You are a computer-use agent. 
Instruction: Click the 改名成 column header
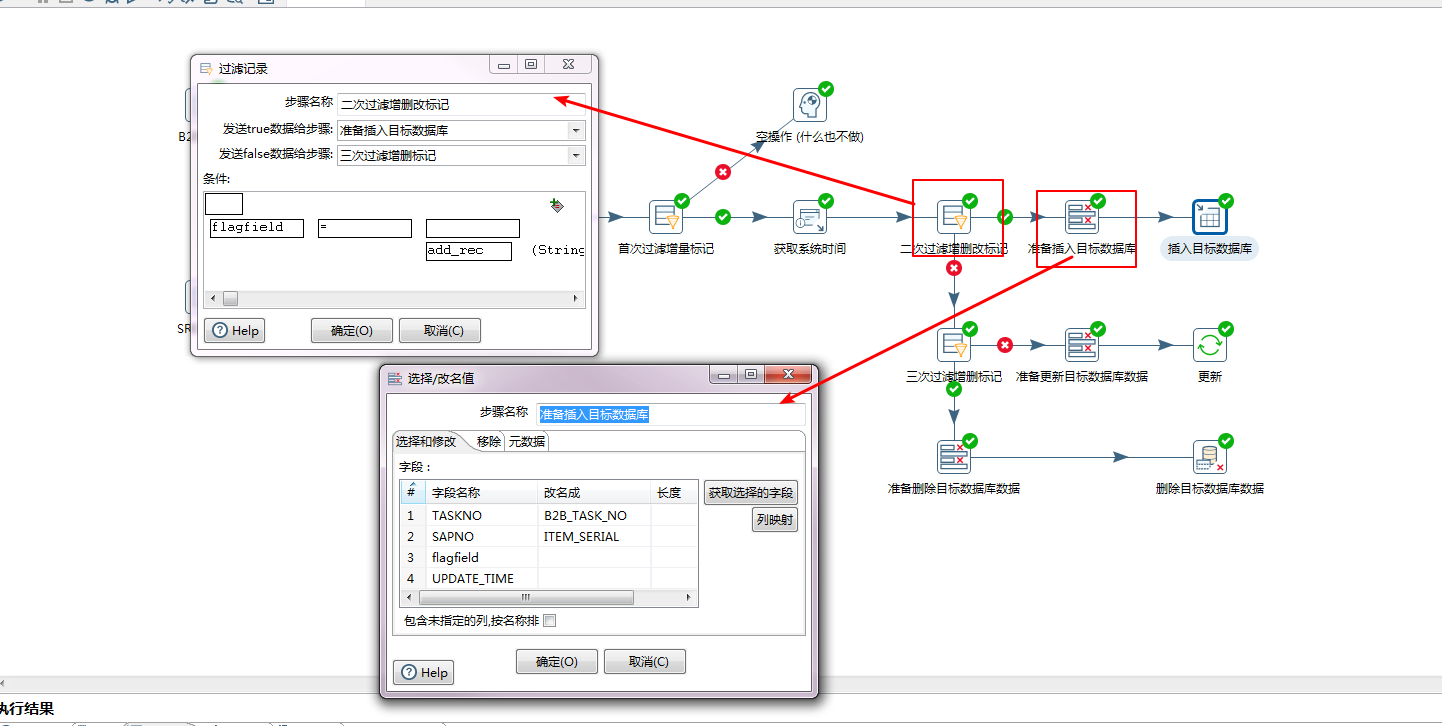(594, 493)
